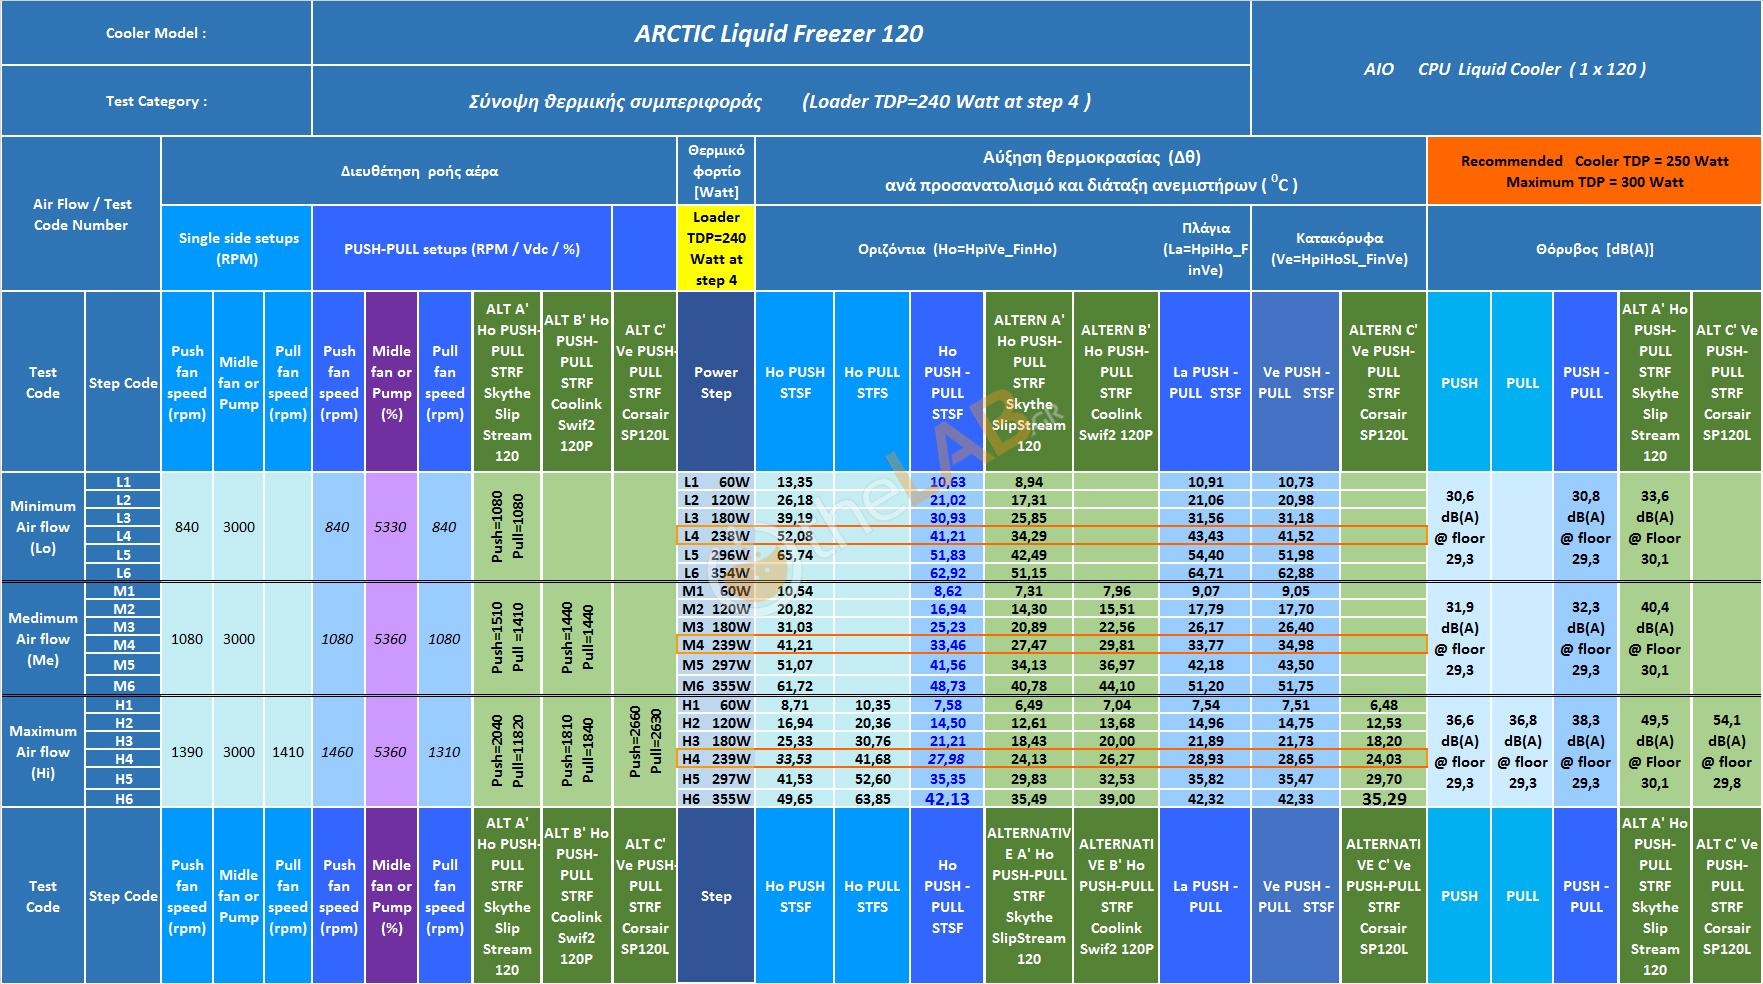1763x984 pixels.
Task: Click the pump speed value "5330"
Action: click(x=390, y=527)
